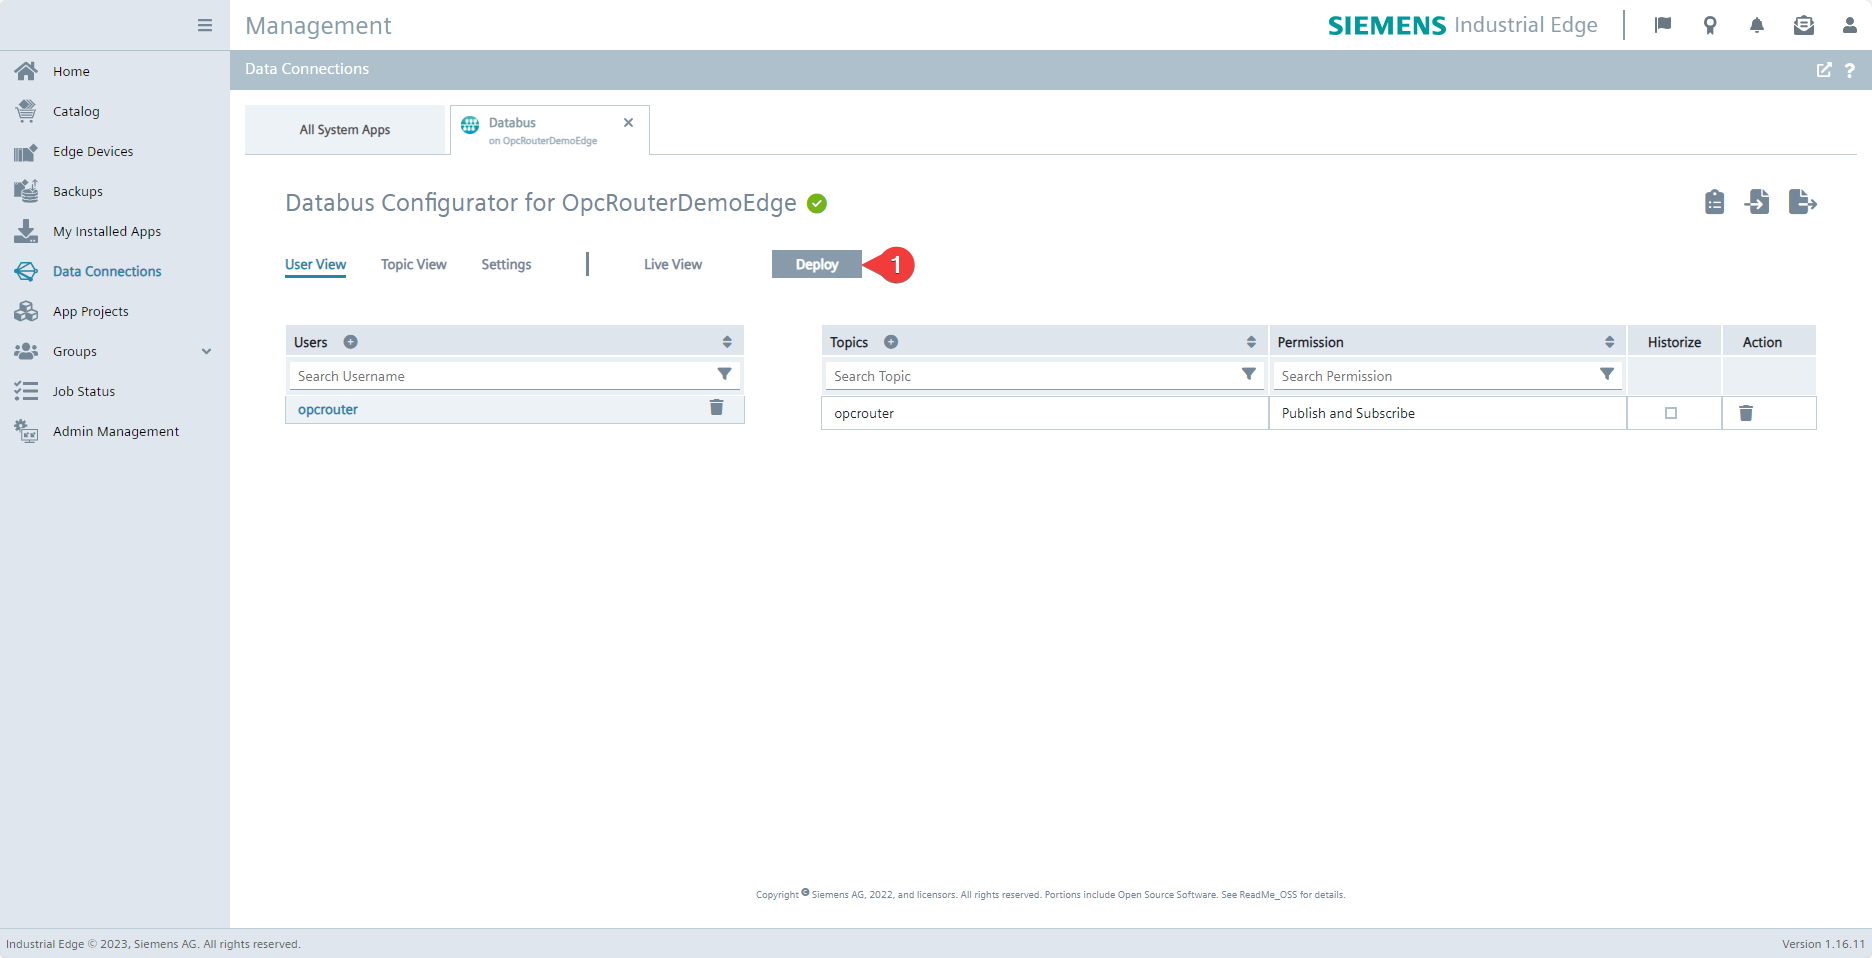
Task: Delete the opcrouter user with trash icon
Action: pos(716,407)
